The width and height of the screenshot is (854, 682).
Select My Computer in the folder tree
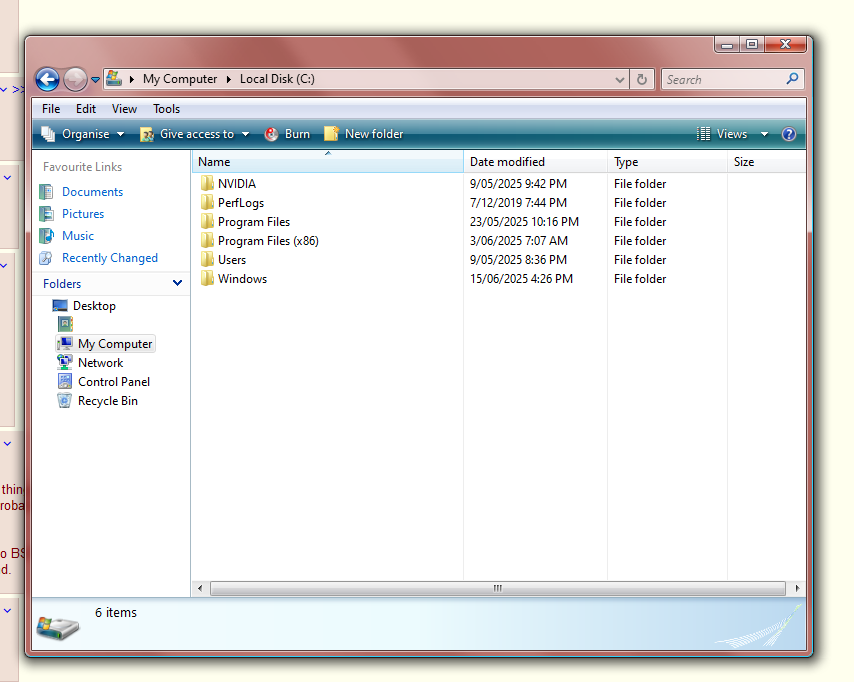[x=115, y=344]
